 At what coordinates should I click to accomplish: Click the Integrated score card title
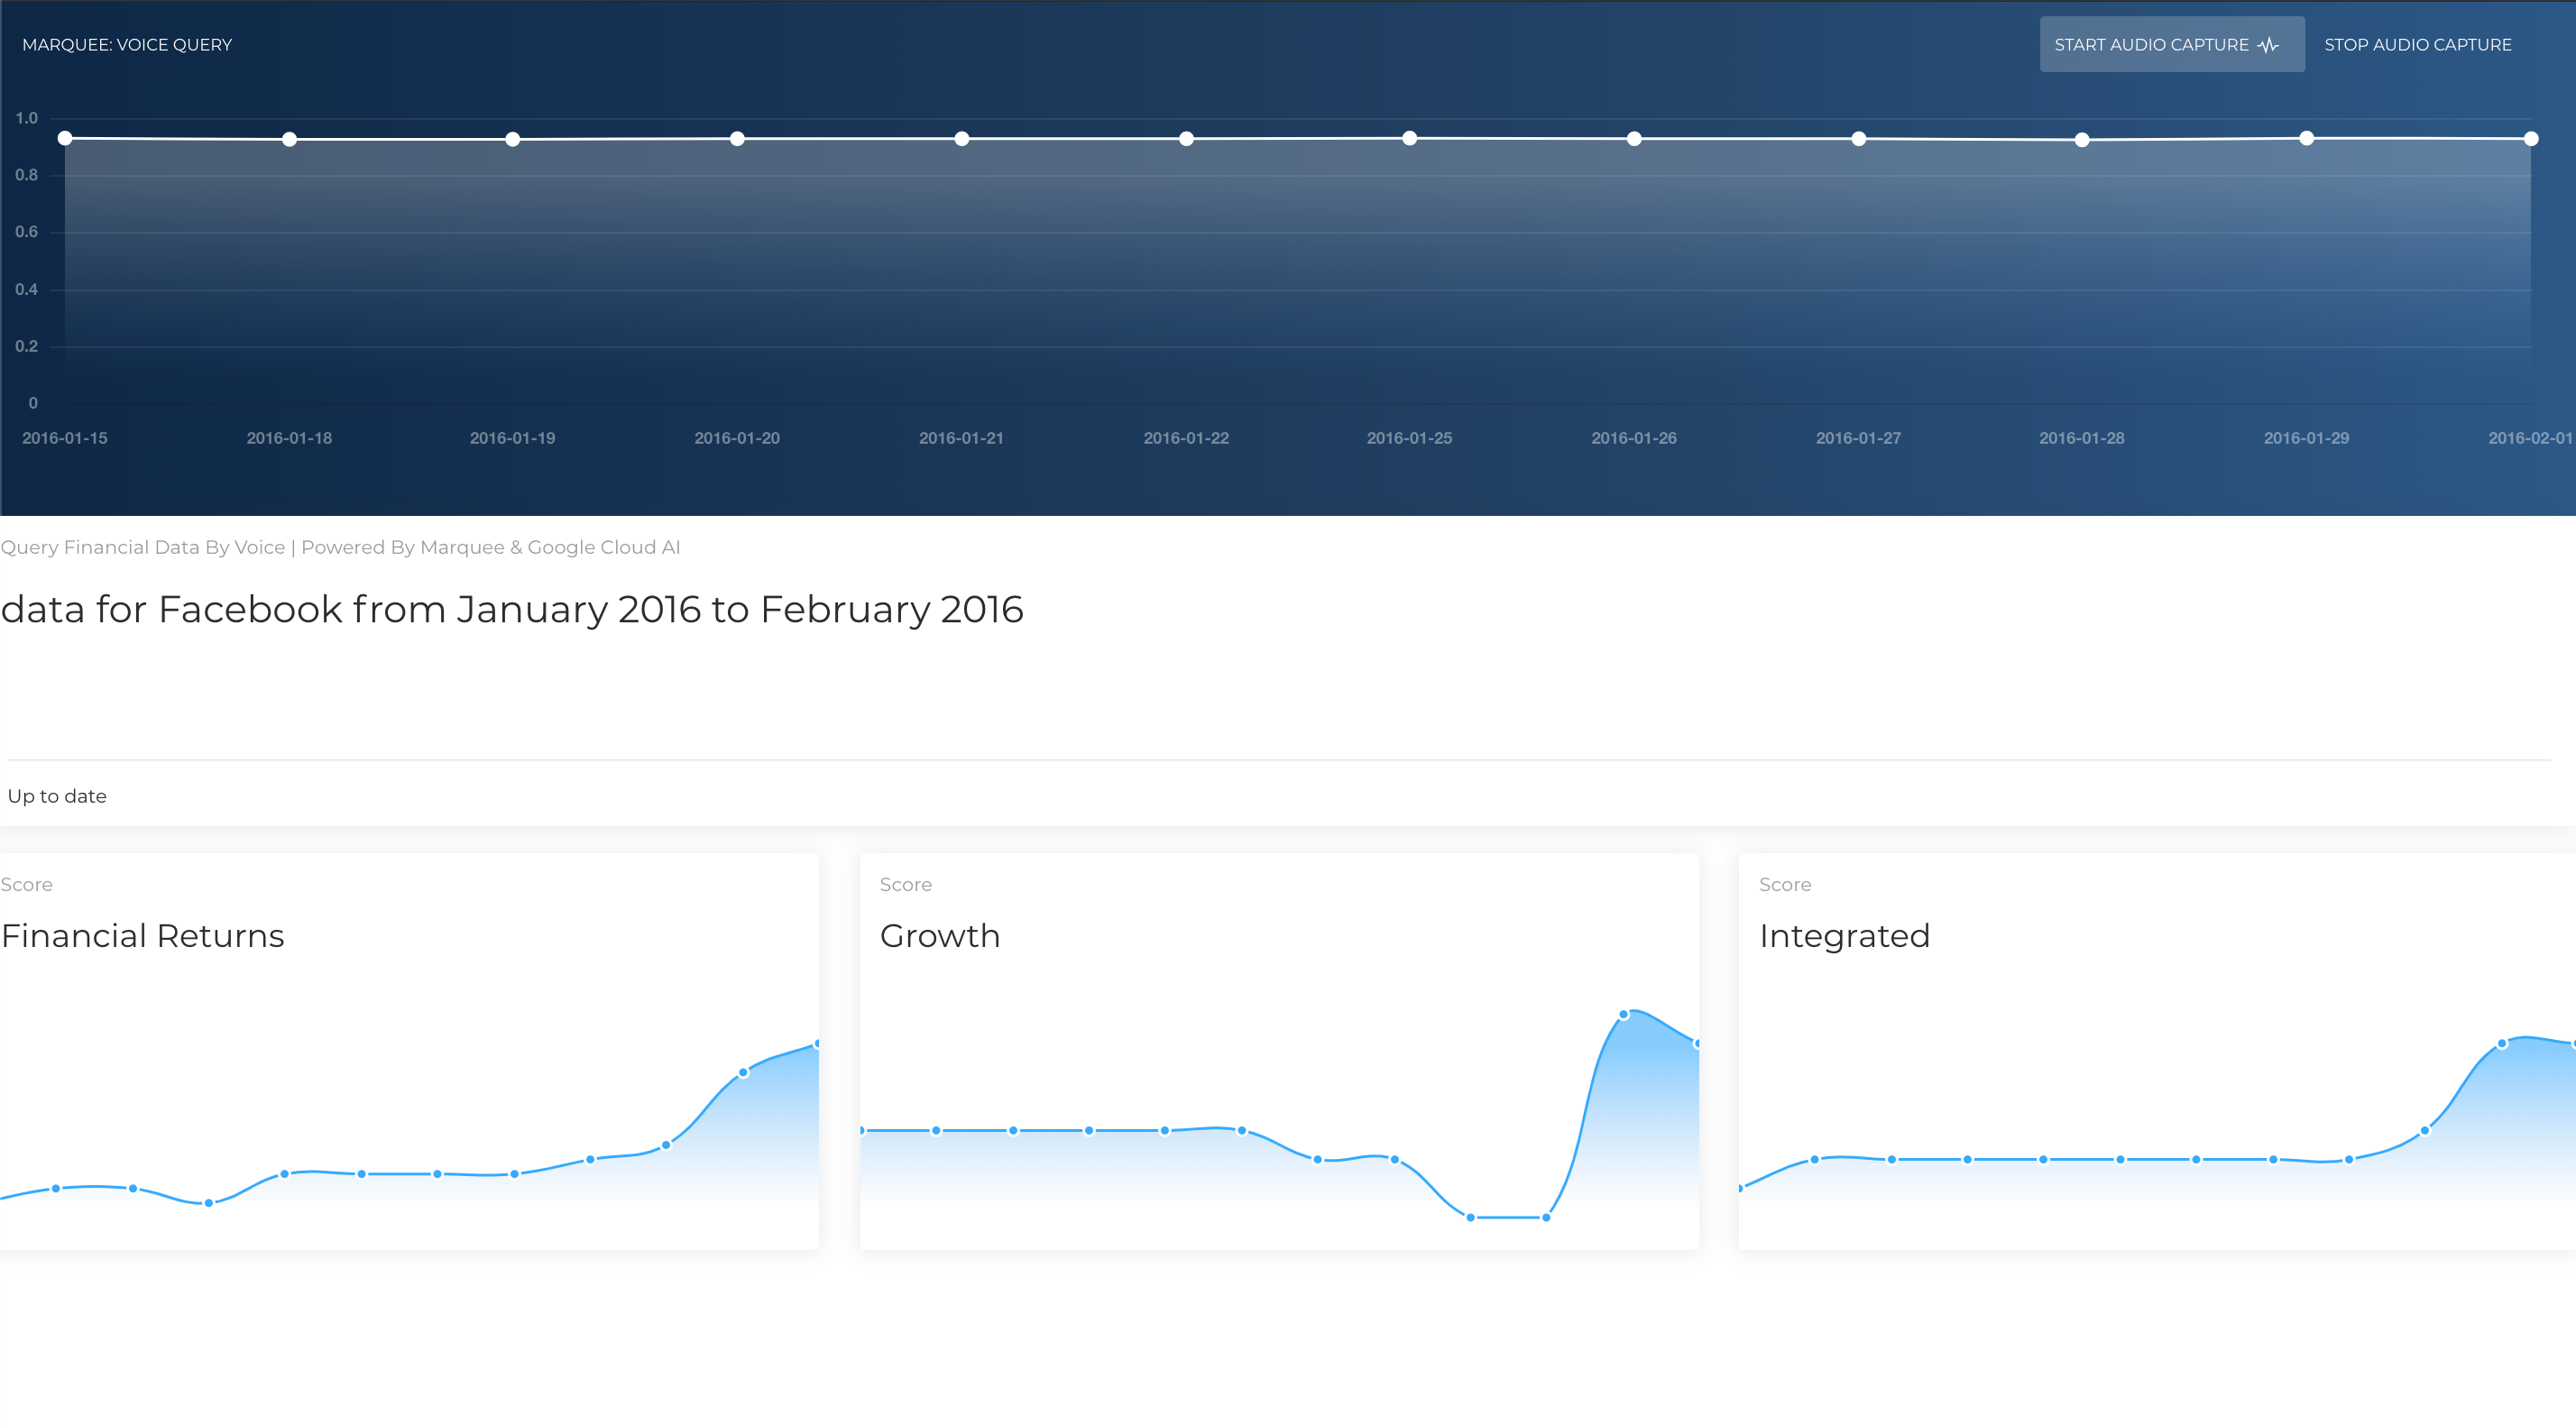(1844, 936)
